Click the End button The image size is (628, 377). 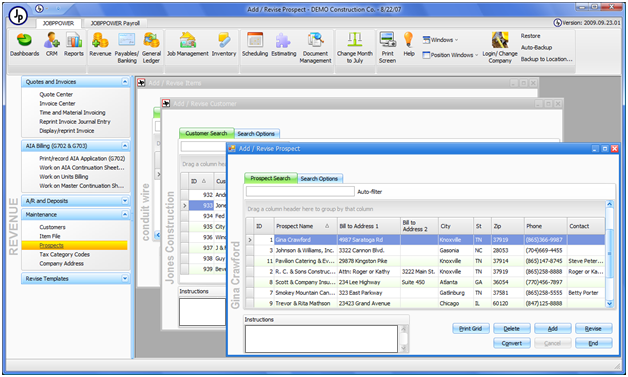(x=593, y=343)
